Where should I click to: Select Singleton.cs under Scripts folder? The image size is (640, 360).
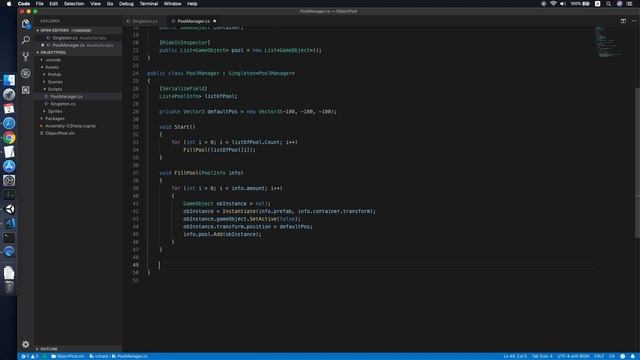(78, 104)
